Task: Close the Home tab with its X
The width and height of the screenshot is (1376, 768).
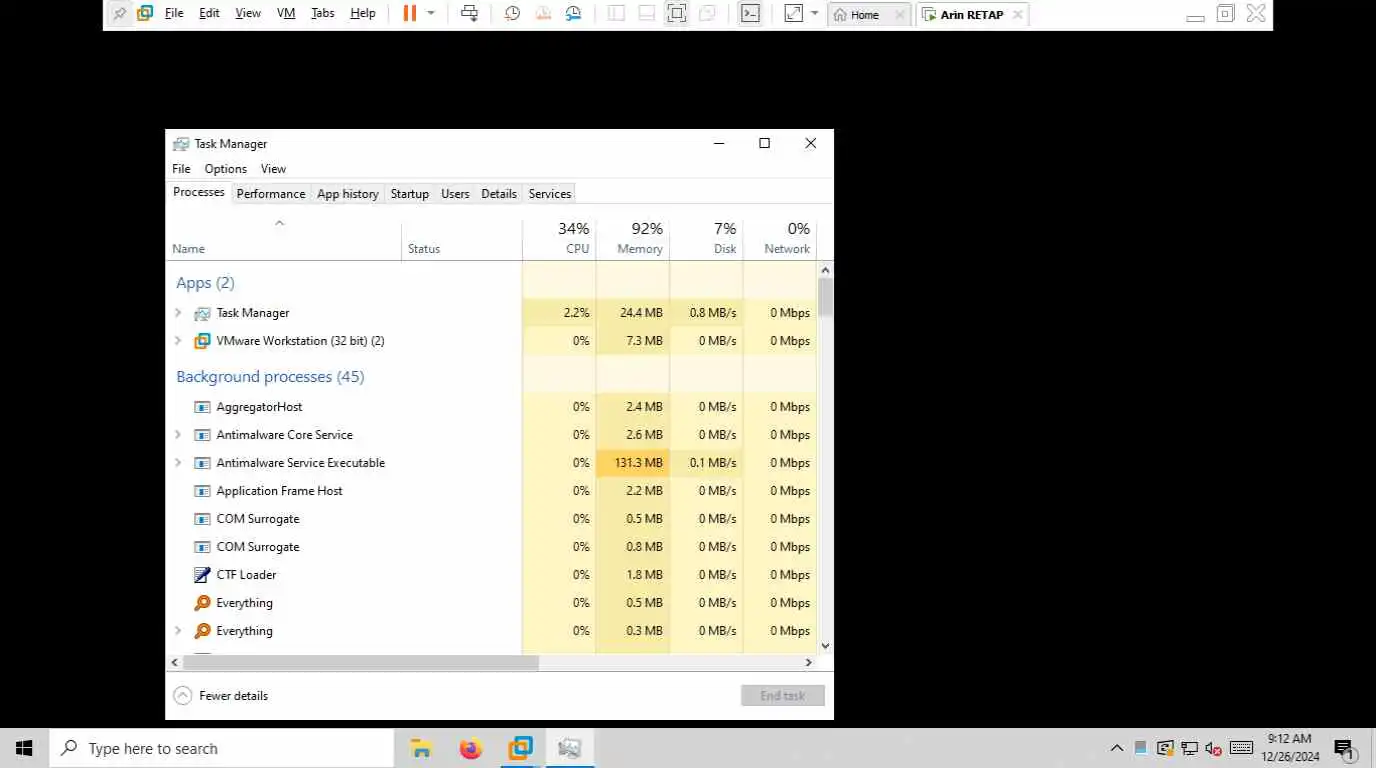Action: [x=900, y=15]
